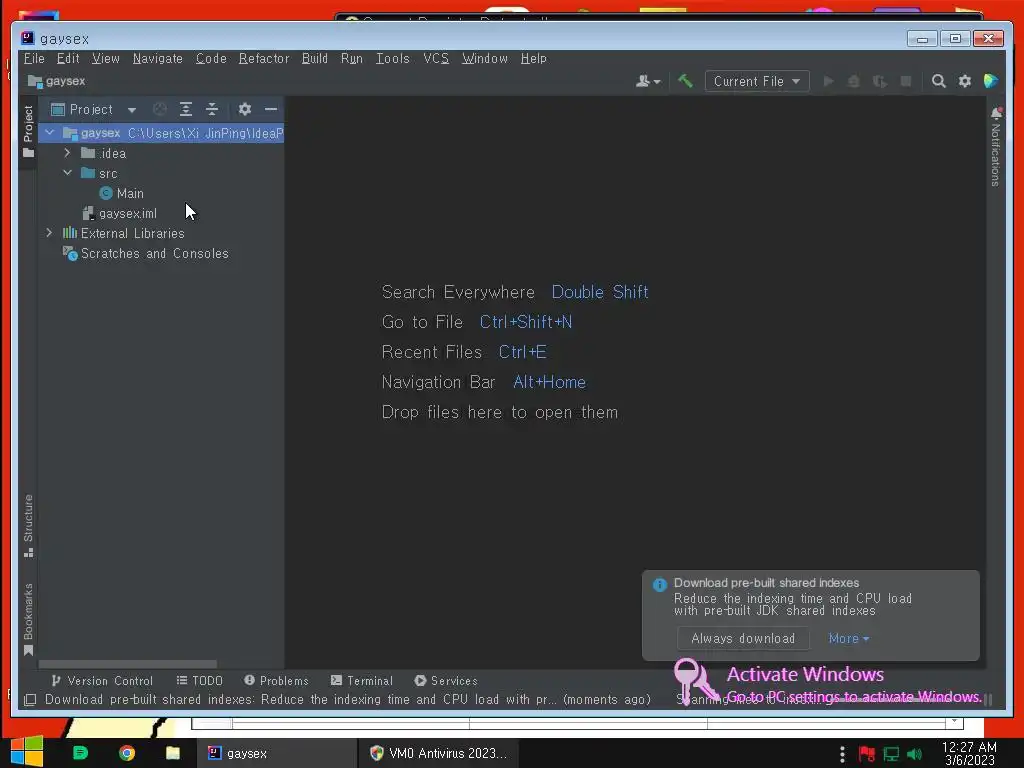
Task: Open the Window menu
Action: (x=485, y=58)
